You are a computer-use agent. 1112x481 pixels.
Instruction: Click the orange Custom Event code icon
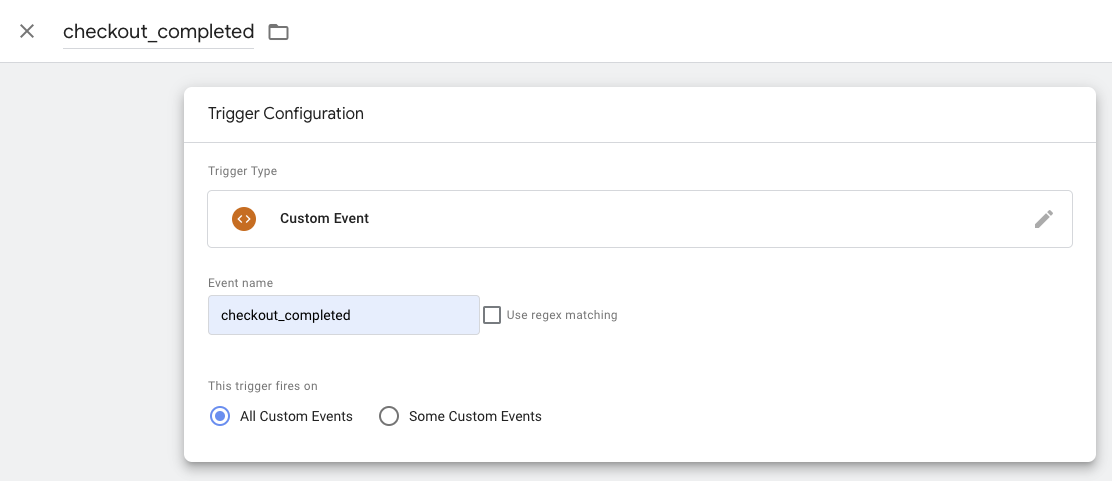pos(243,219)
